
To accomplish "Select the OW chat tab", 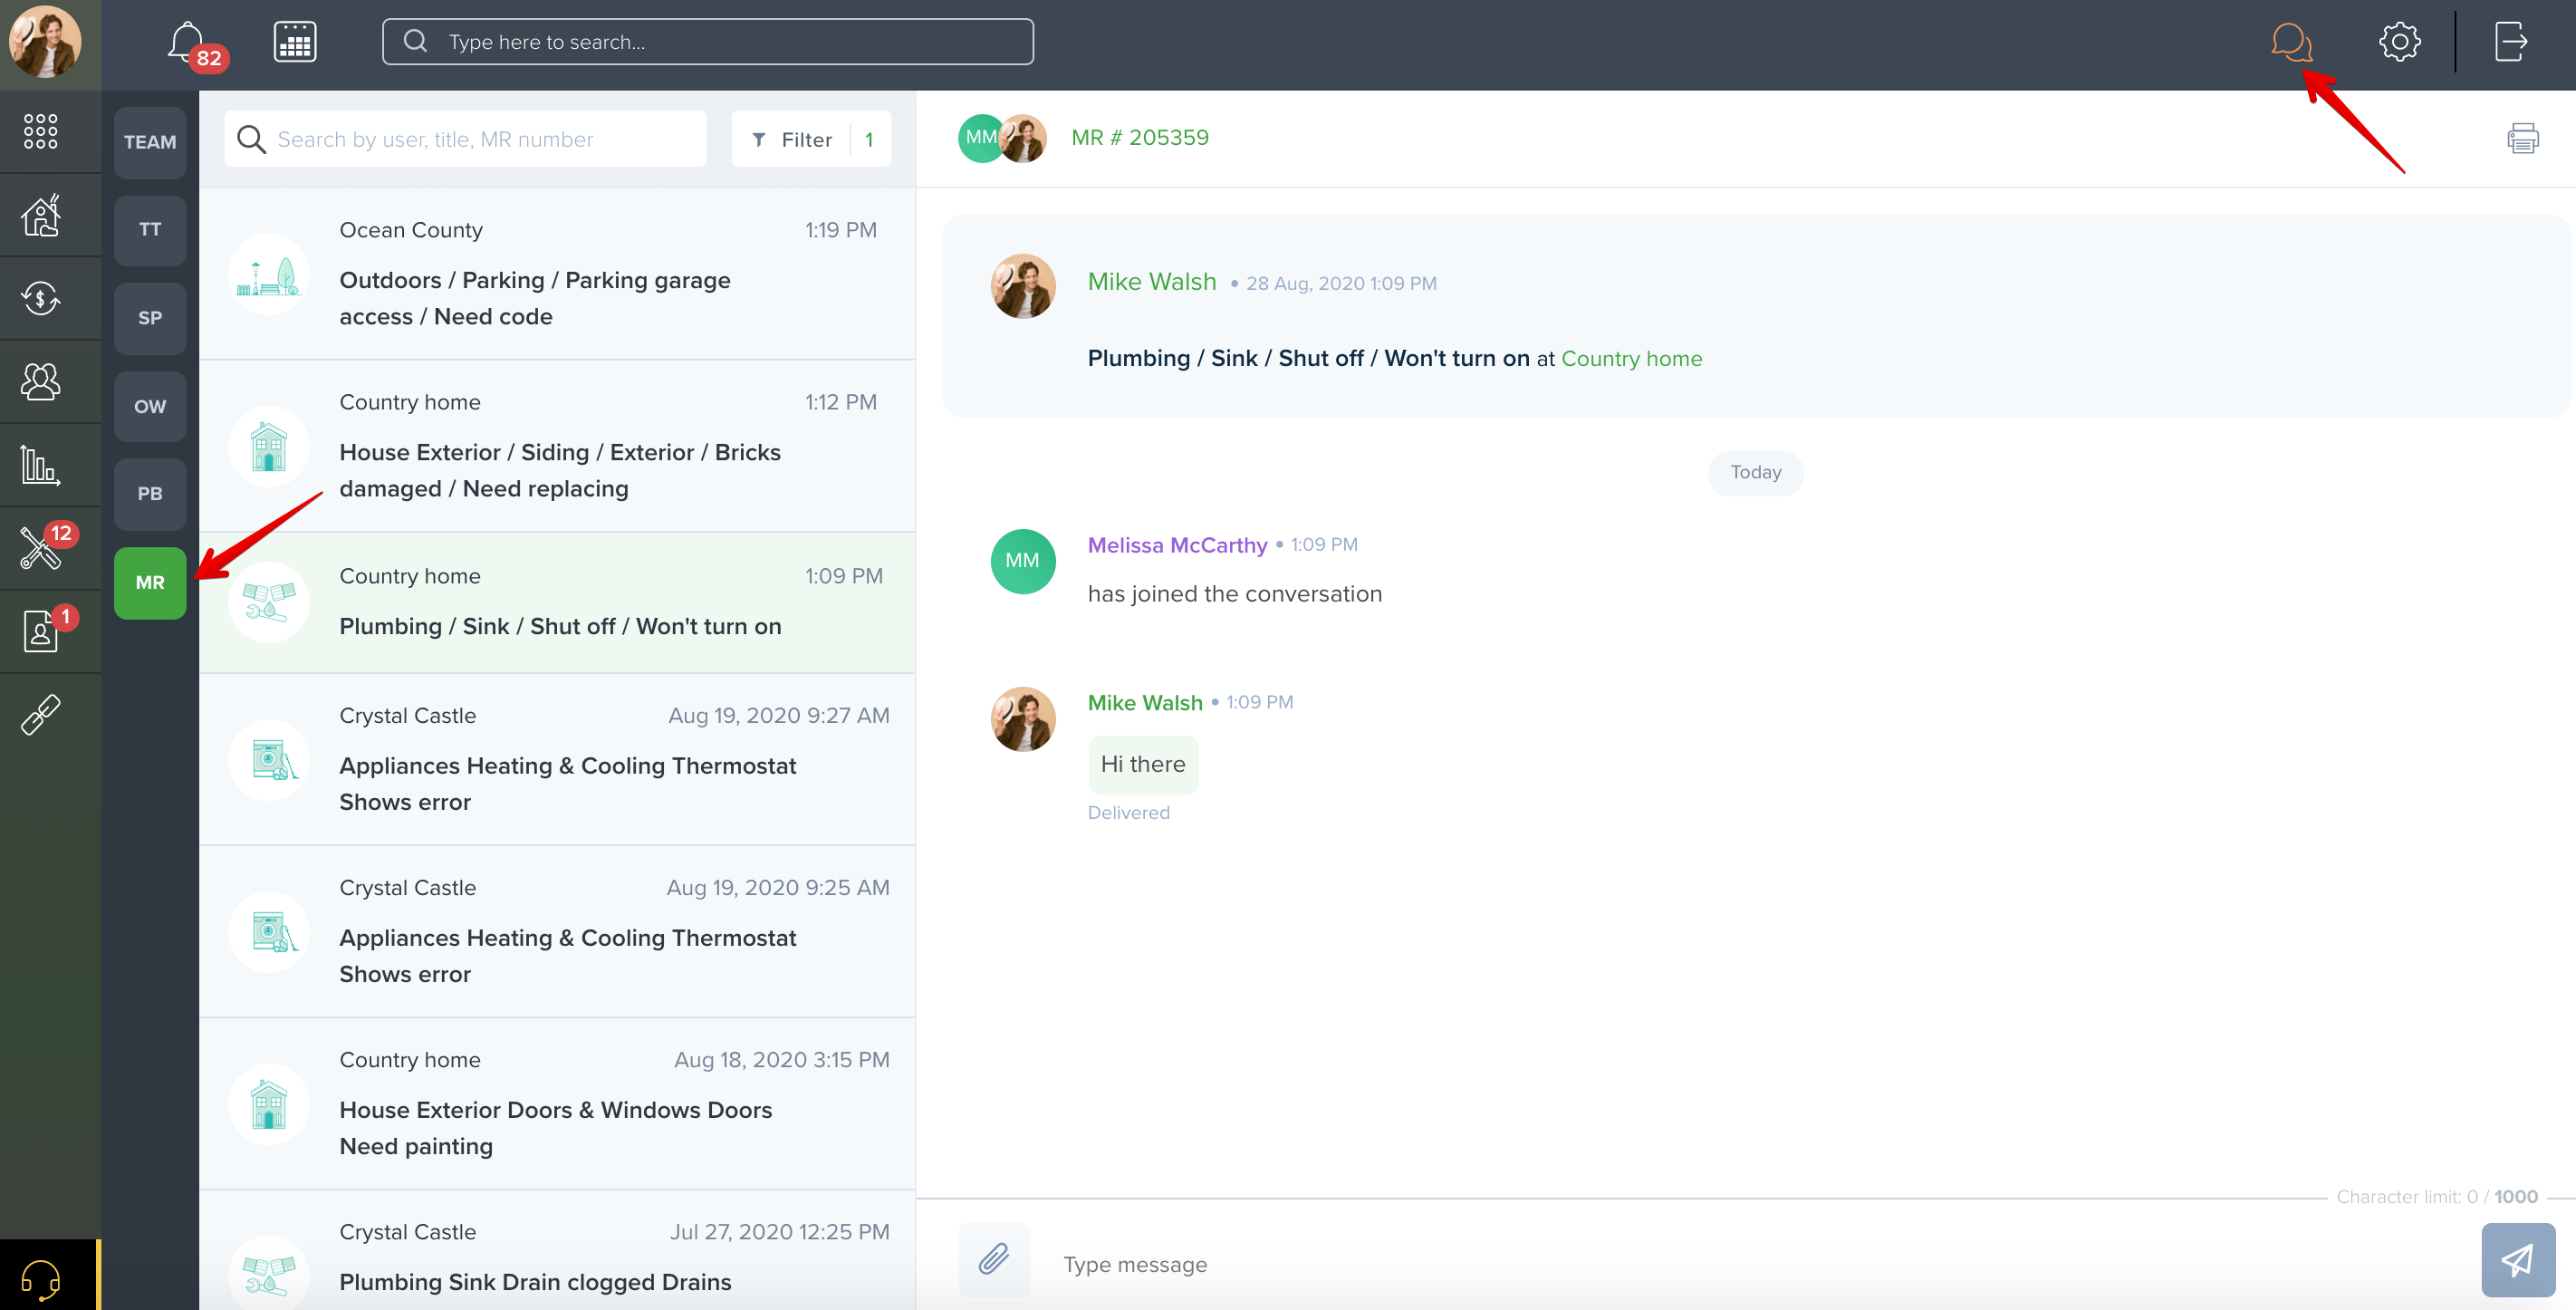I will pos(150,406).
